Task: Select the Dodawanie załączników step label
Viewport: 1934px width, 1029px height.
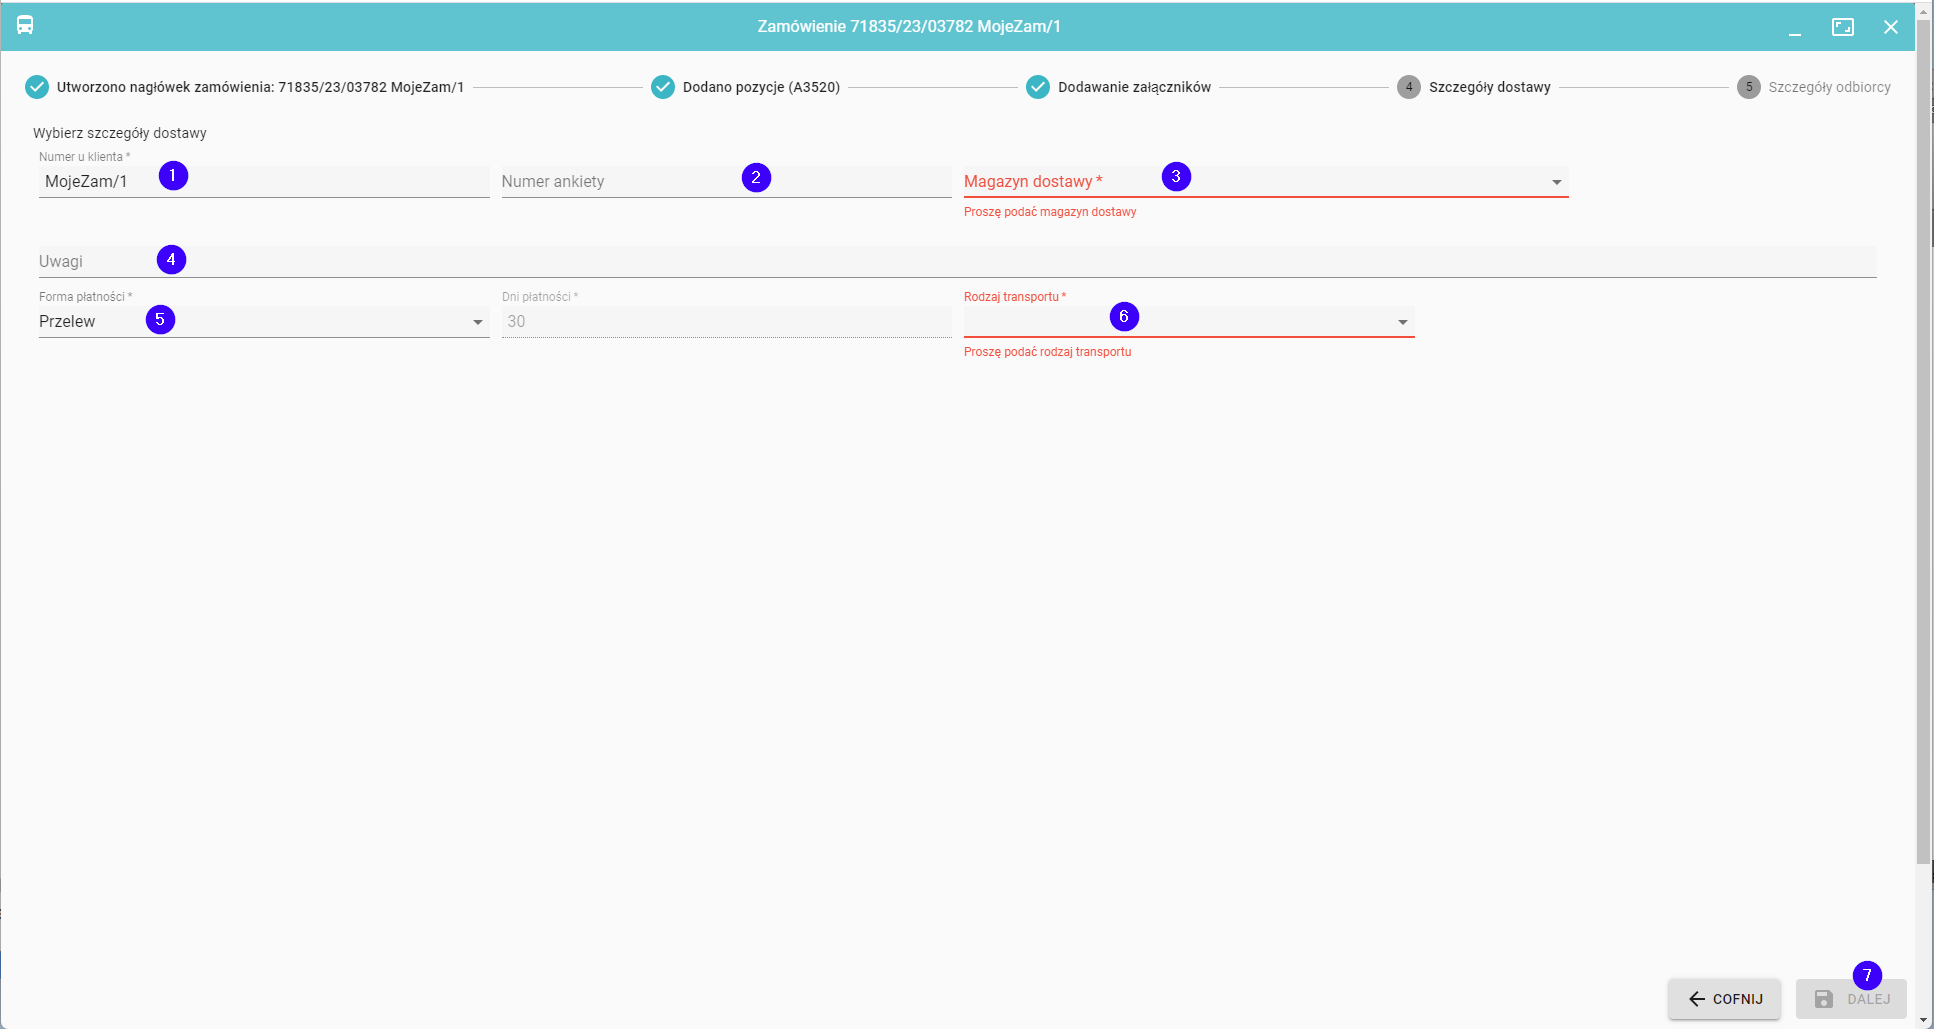Action: coord(1134,87)
